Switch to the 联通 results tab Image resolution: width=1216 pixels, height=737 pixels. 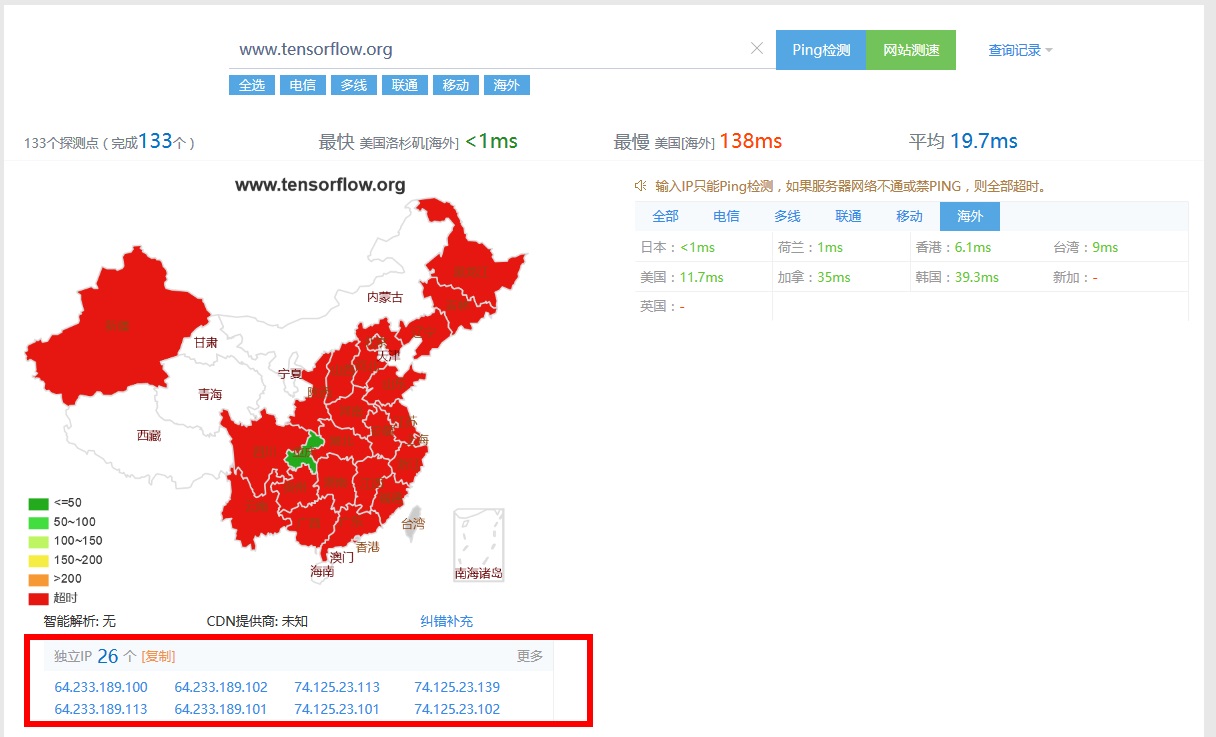pos(848,216)
